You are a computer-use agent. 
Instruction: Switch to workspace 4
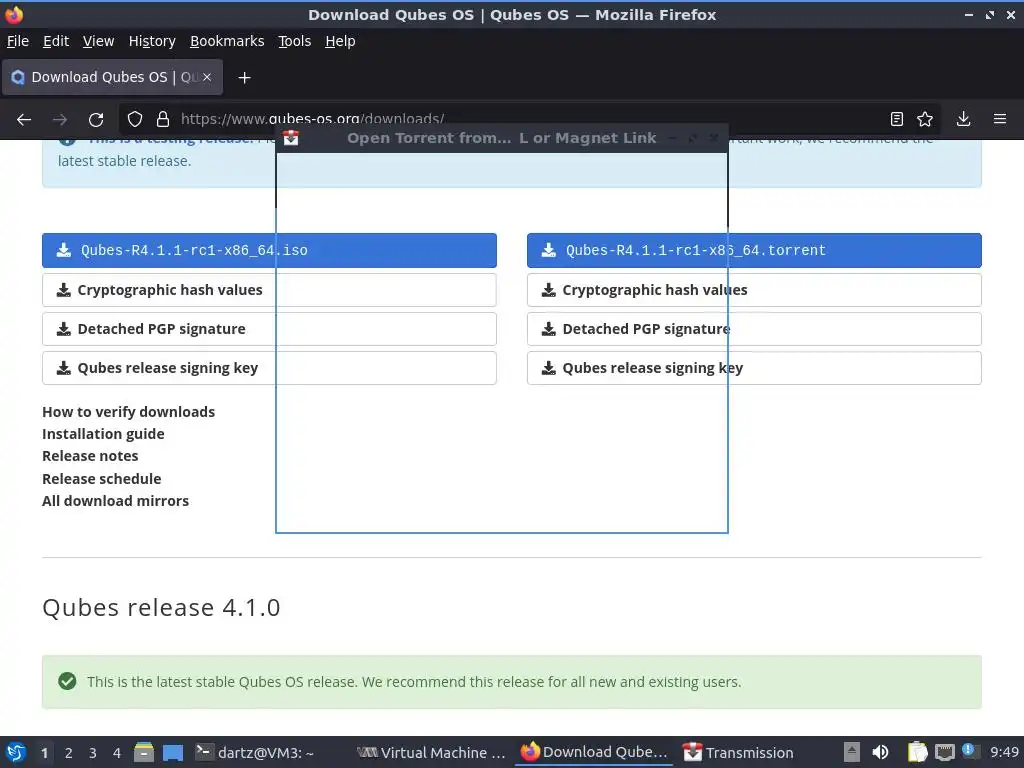pyautogui.click(x=117, y=753)
